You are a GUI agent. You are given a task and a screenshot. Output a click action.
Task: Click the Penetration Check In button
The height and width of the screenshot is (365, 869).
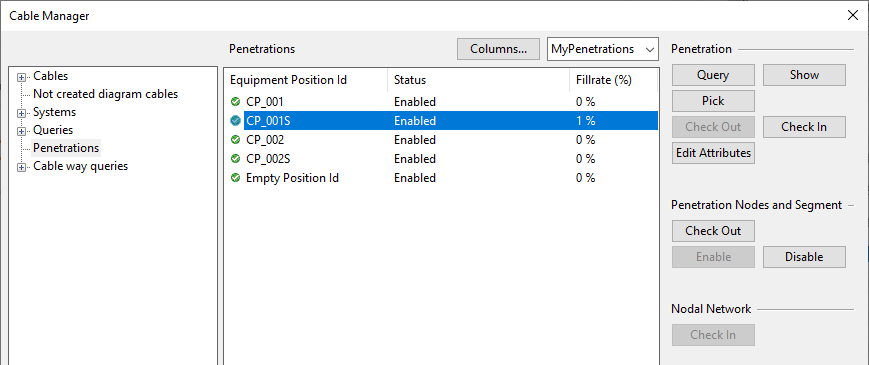(804, 127)
